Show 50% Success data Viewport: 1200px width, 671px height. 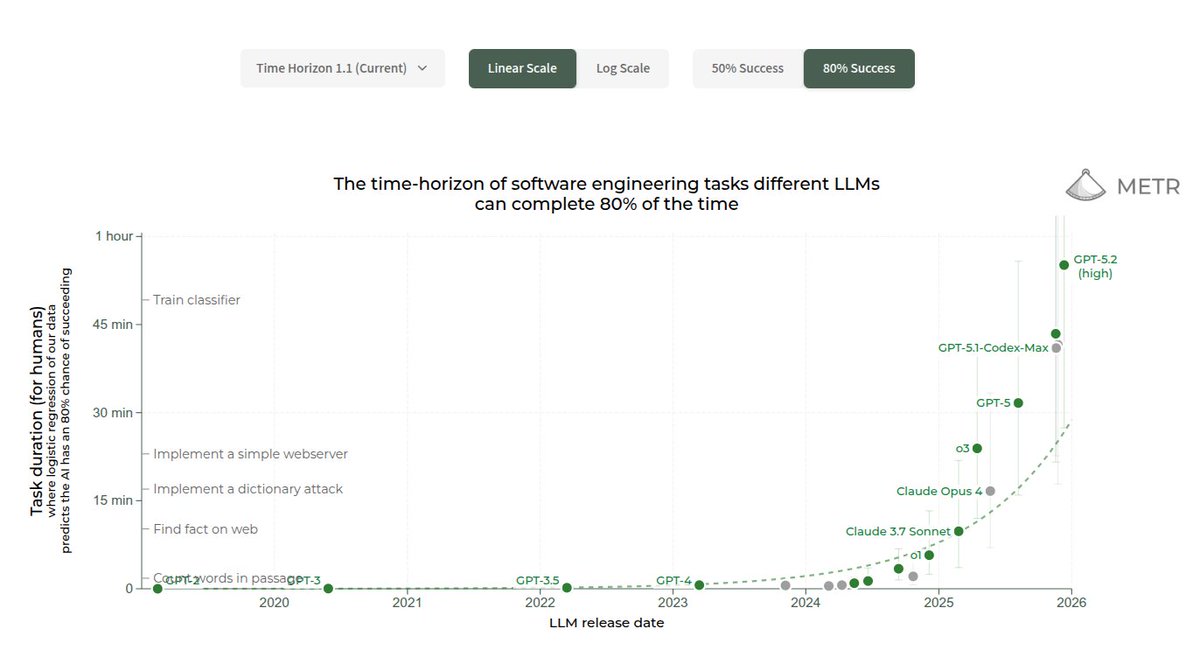click(748, 68)
